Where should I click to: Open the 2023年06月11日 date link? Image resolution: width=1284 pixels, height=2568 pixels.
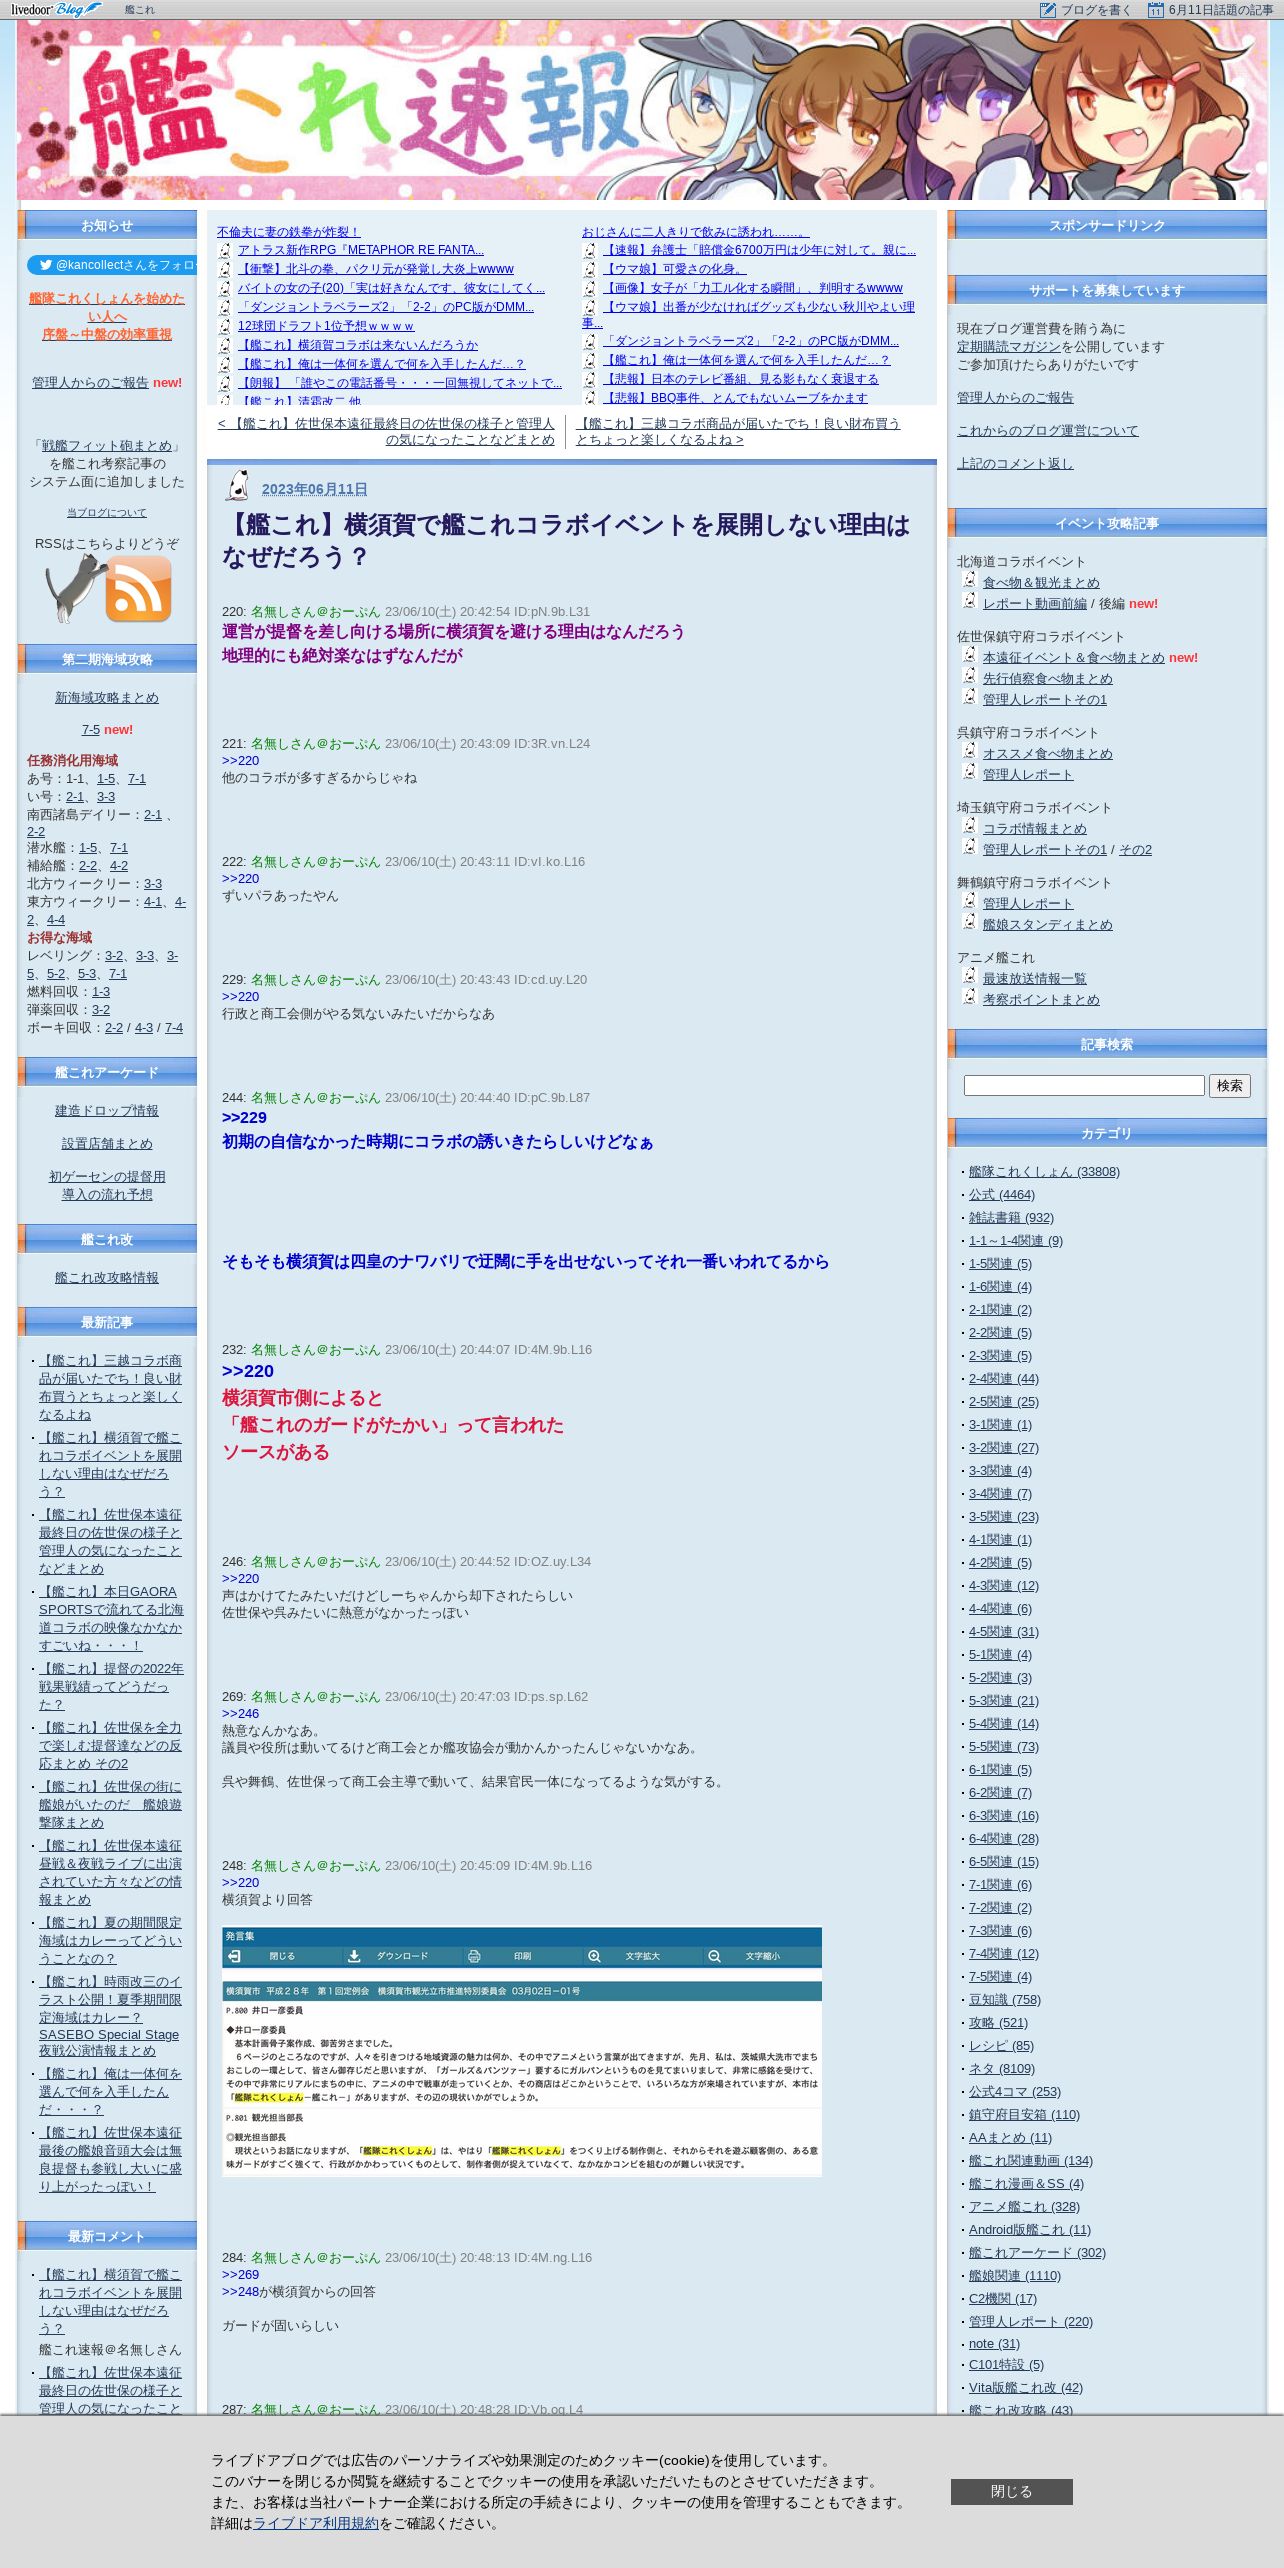coord(314,489)
